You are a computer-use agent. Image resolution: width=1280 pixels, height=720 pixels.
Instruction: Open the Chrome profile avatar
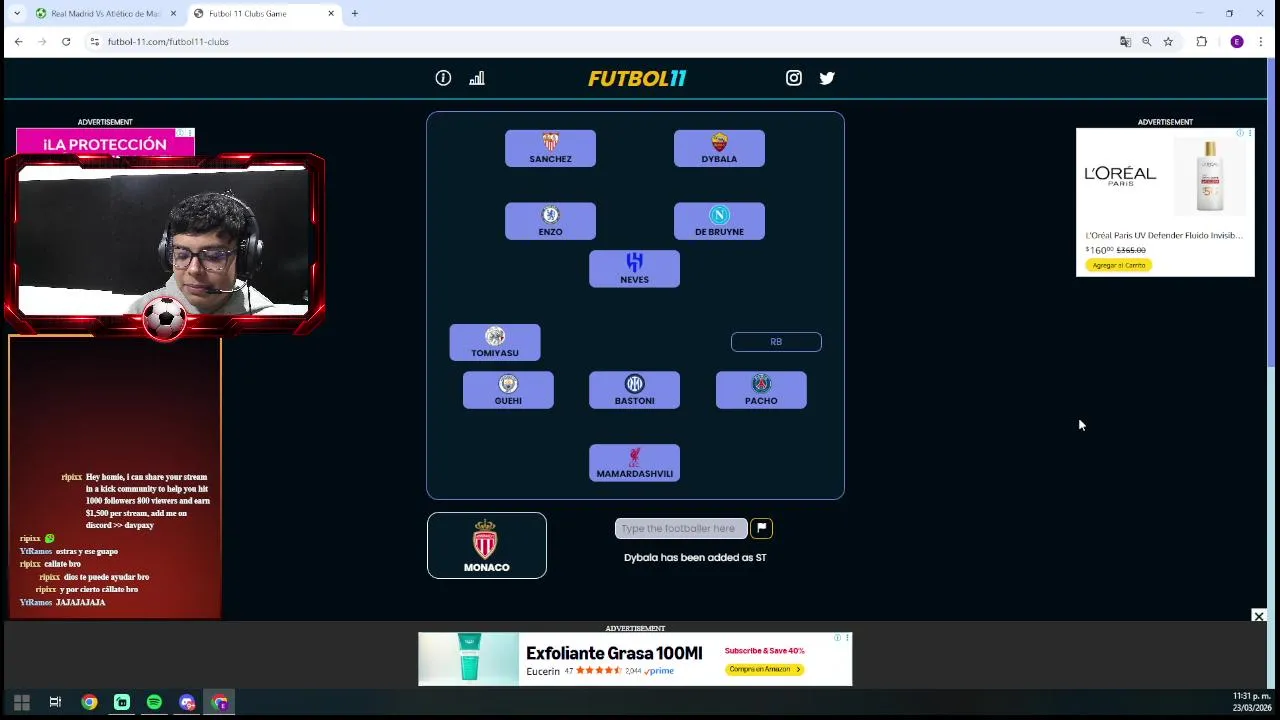[1237, 41]
